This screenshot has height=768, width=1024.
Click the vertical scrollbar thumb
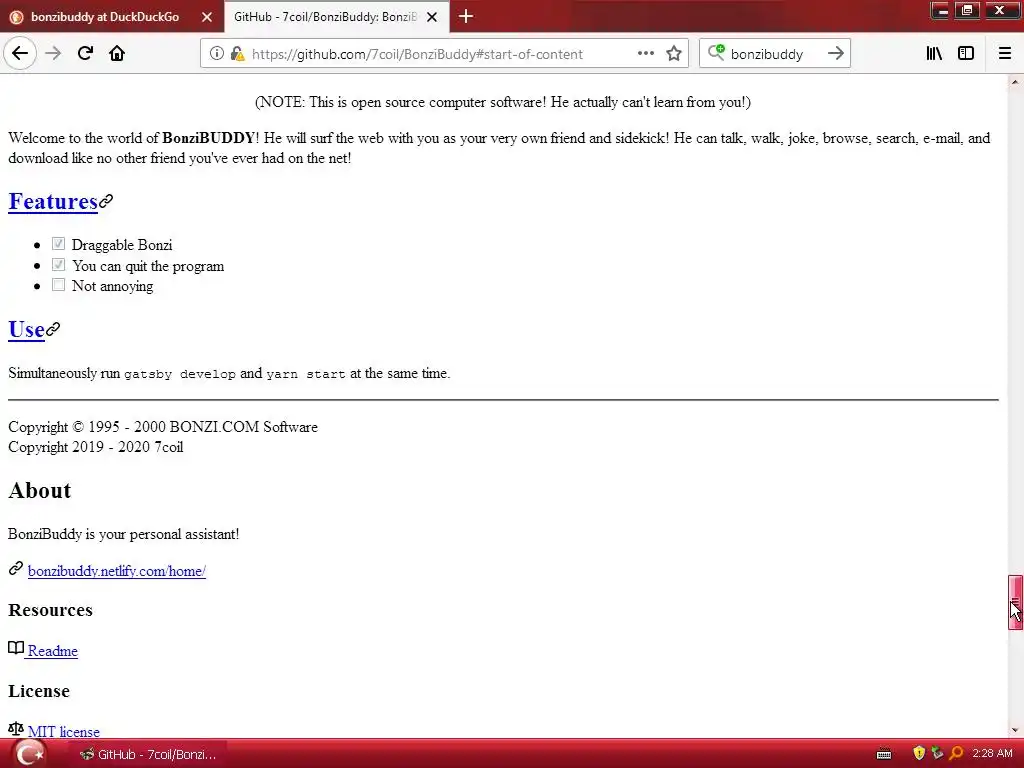coord(1015,602)
